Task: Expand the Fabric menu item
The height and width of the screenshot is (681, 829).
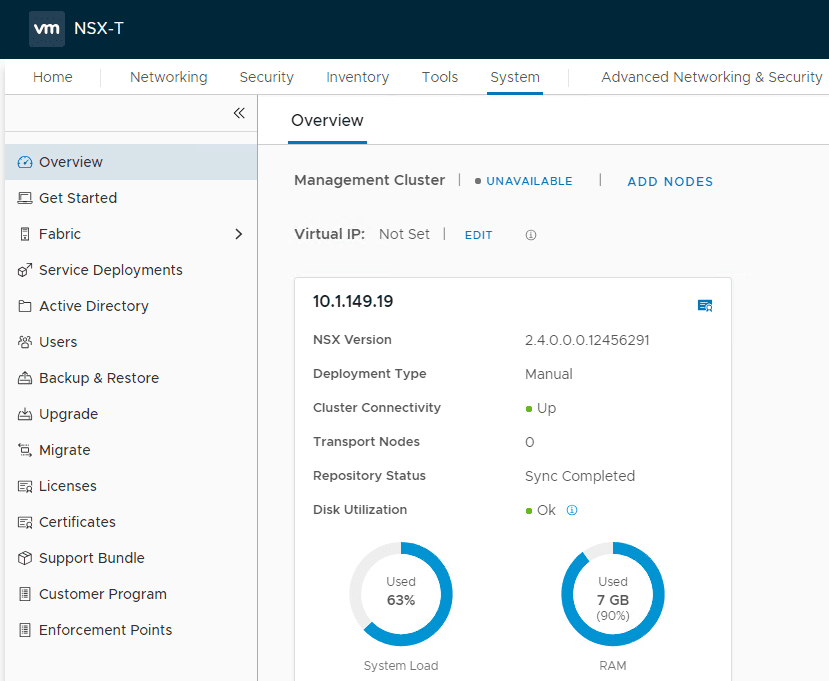Action: point(238,234)
